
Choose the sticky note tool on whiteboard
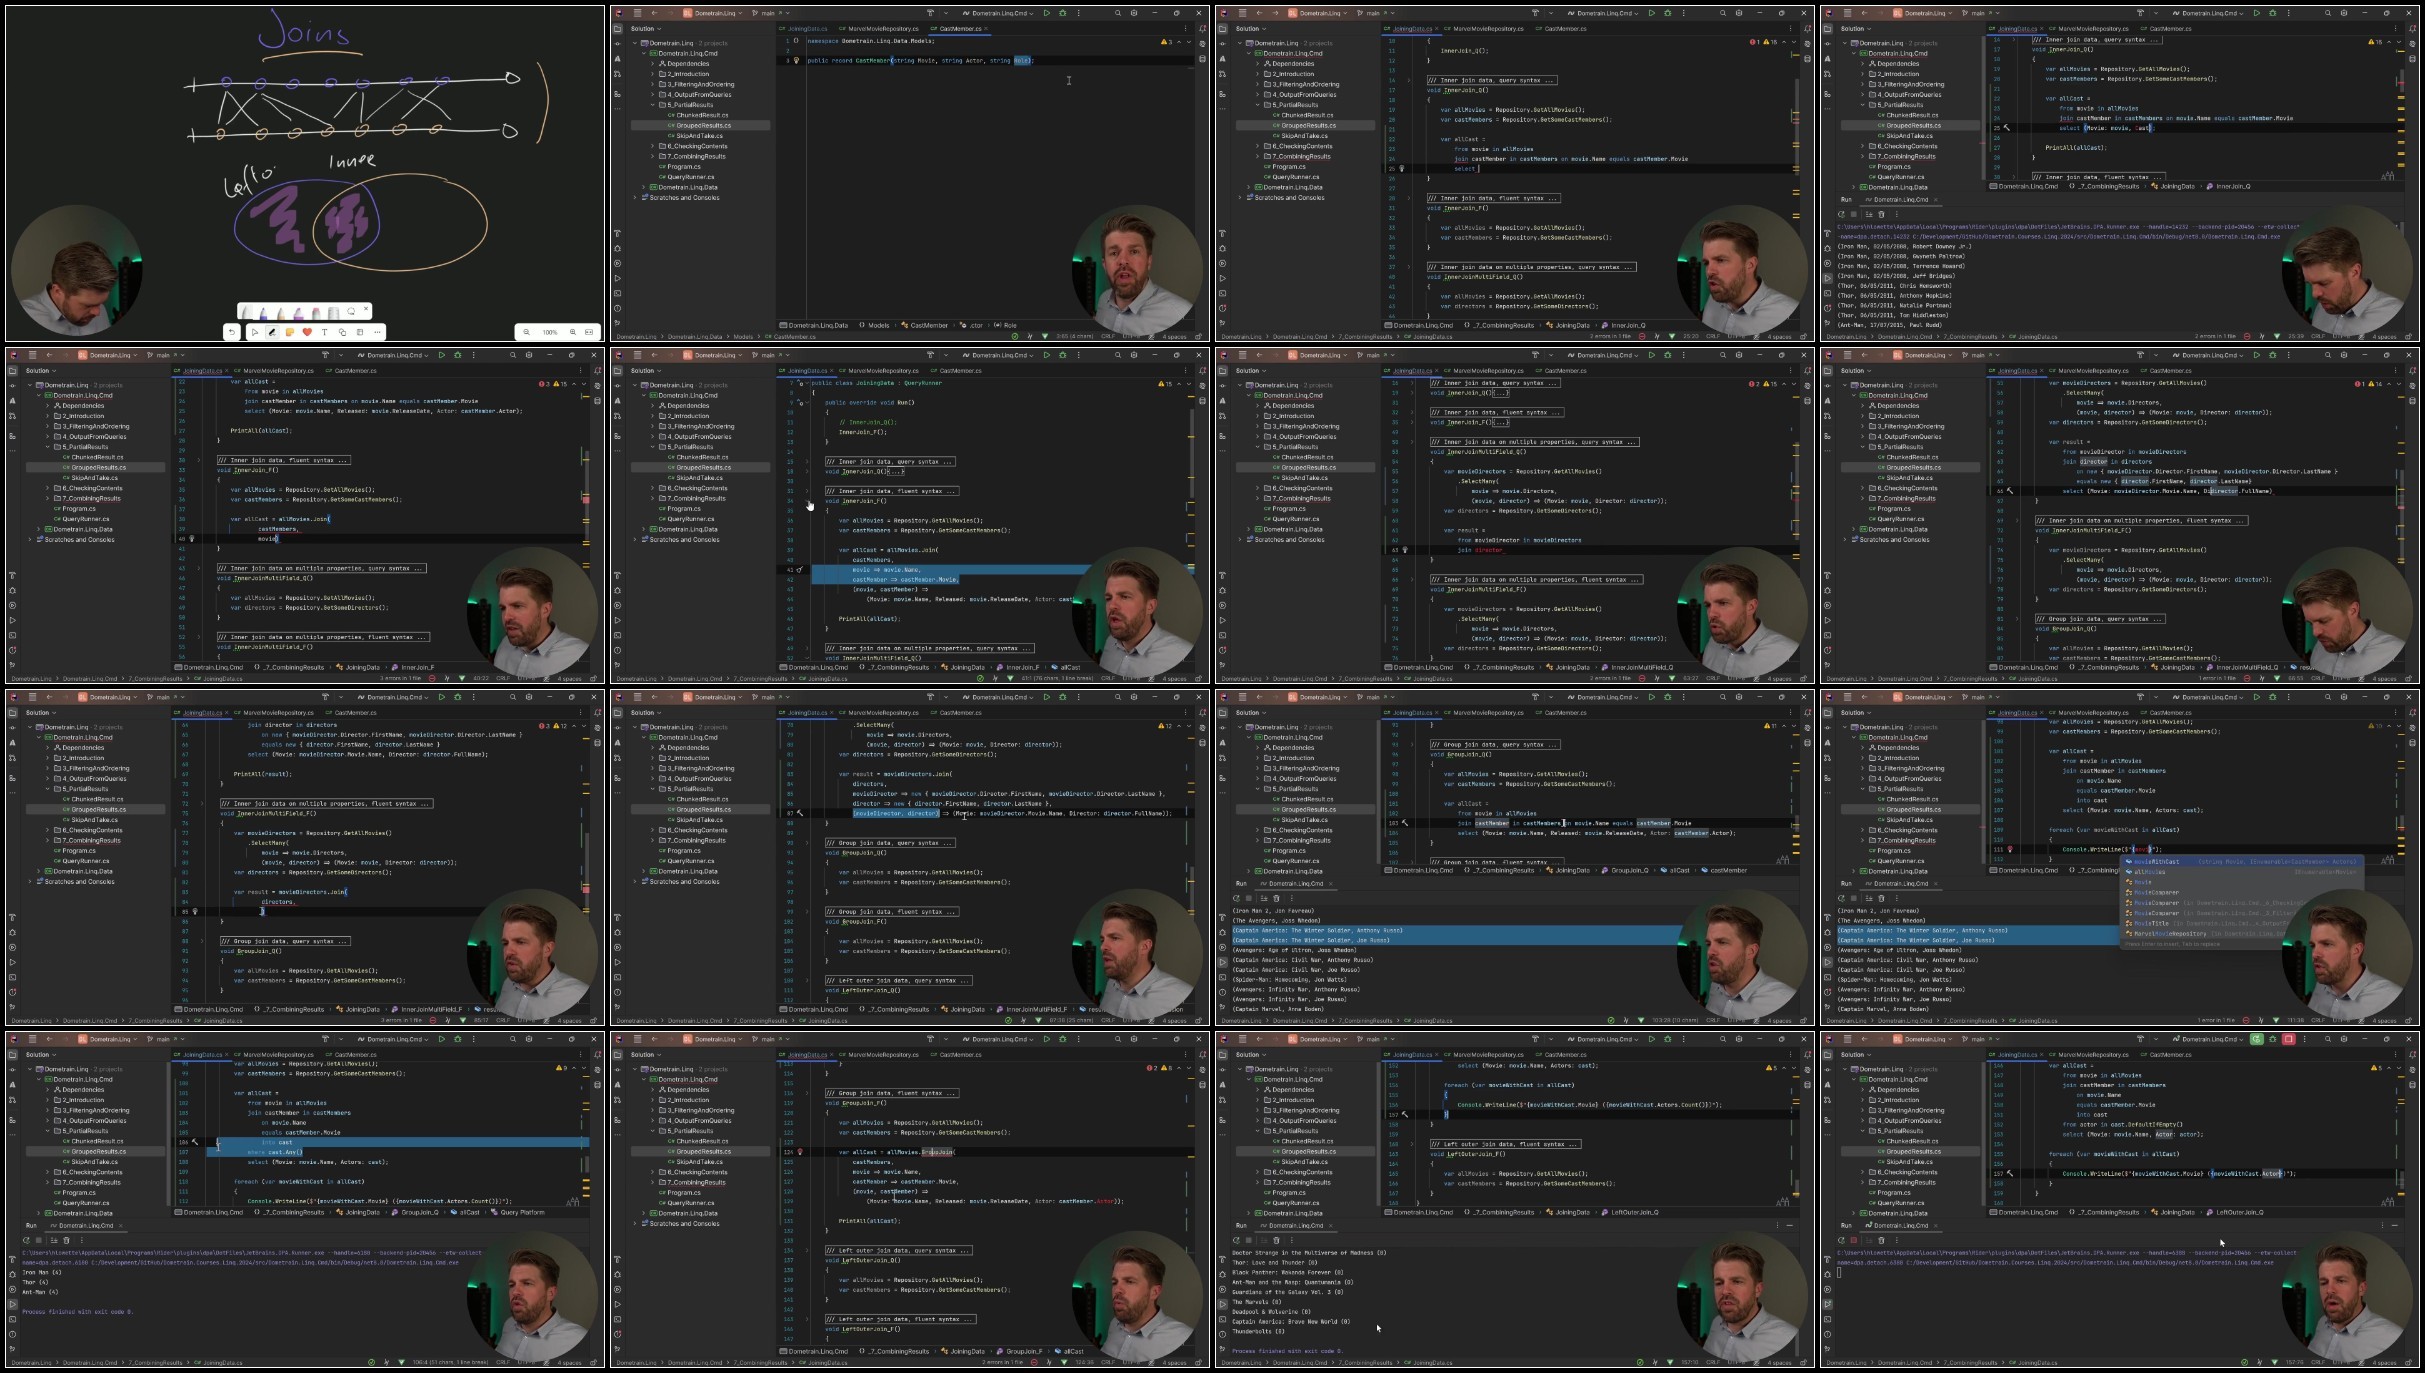point(290,332)
